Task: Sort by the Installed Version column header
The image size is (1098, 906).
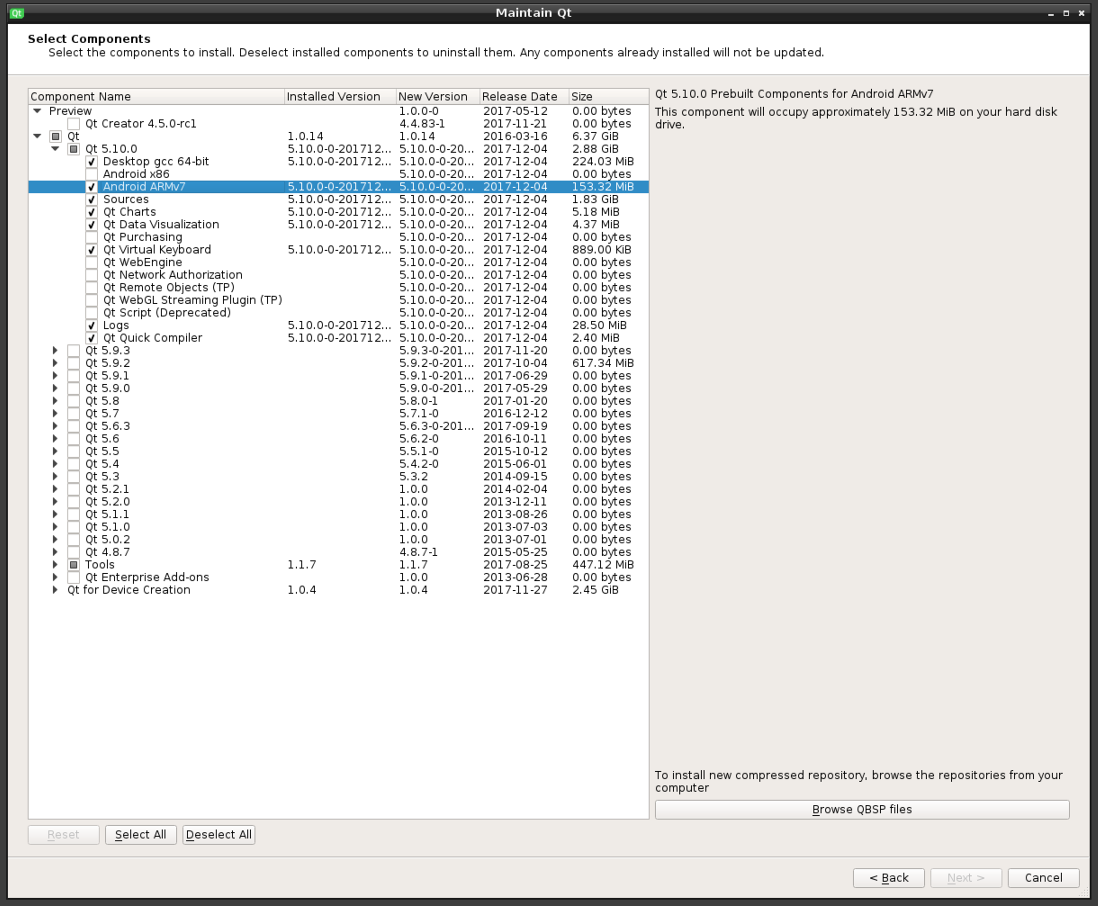Action: [x=340, y=97]
